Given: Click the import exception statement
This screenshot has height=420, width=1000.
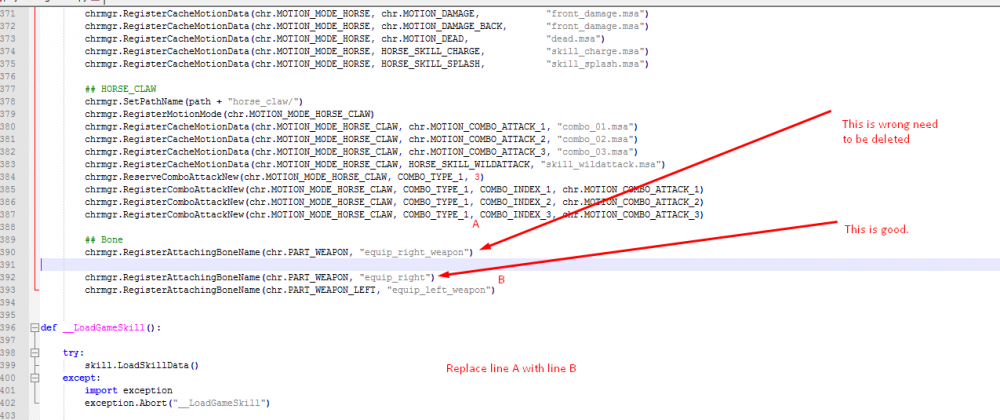Looking at the screenshot, I should [x=128, y=390].
